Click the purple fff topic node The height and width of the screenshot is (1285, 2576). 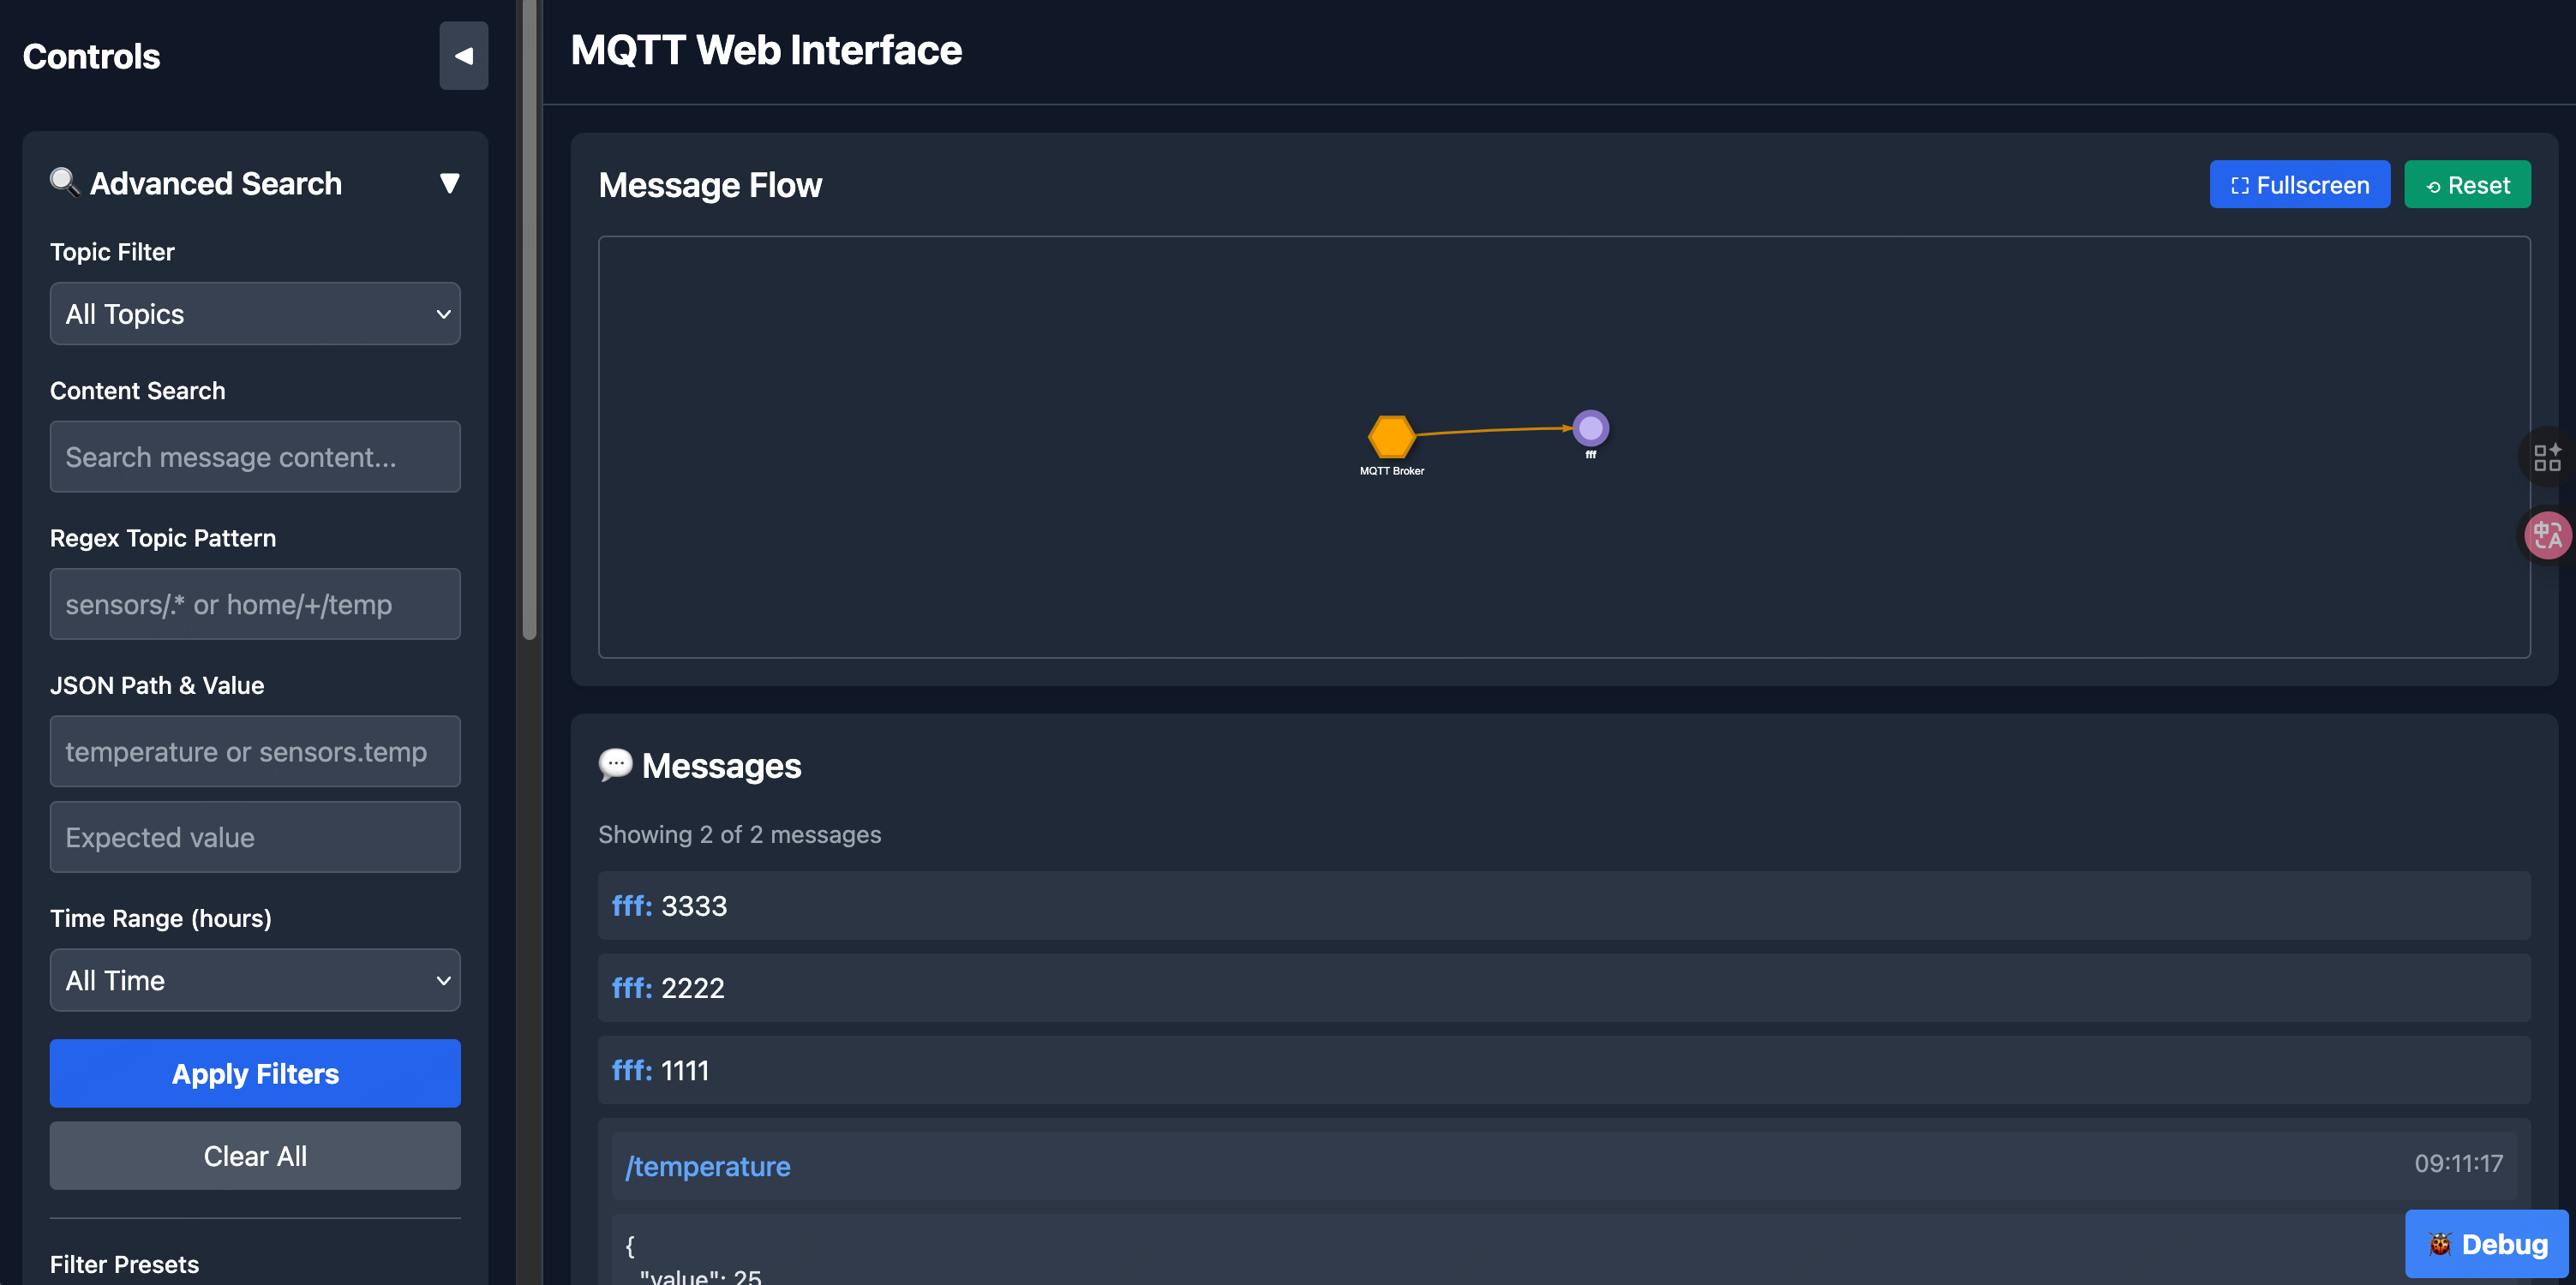[1590, 429]
